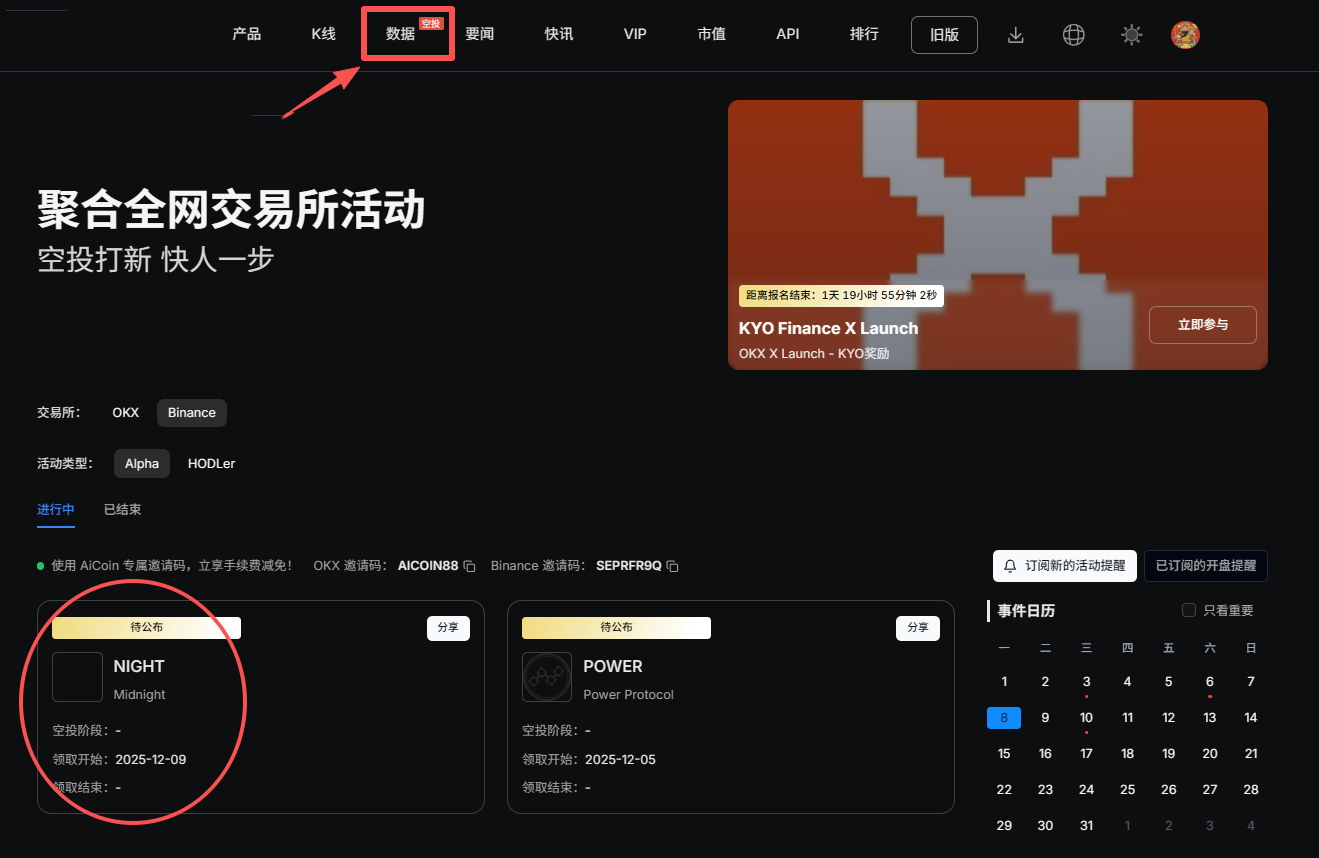This screenshot has width=1319, height=858.
Task: Open the 要闻 section
Action: (x=480, y=34)
